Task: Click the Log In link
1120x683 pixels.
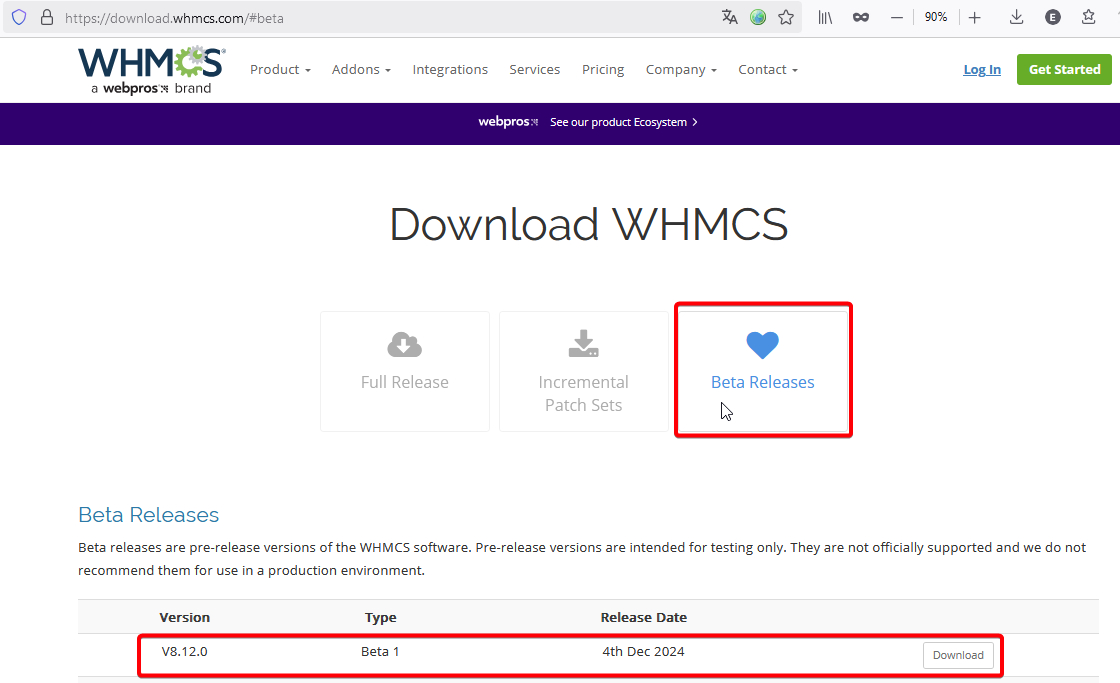Action: click(x=981, y=69)
